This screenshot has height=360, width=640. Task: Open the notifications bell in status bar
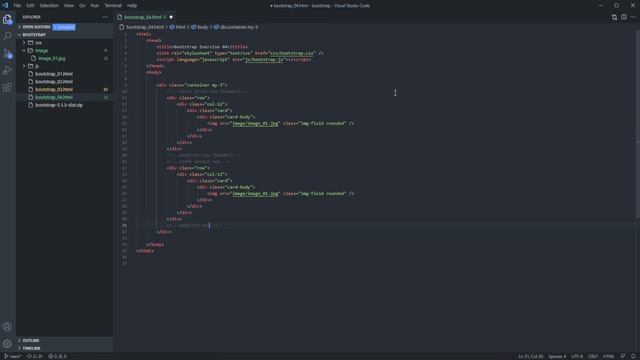point(633,356)
